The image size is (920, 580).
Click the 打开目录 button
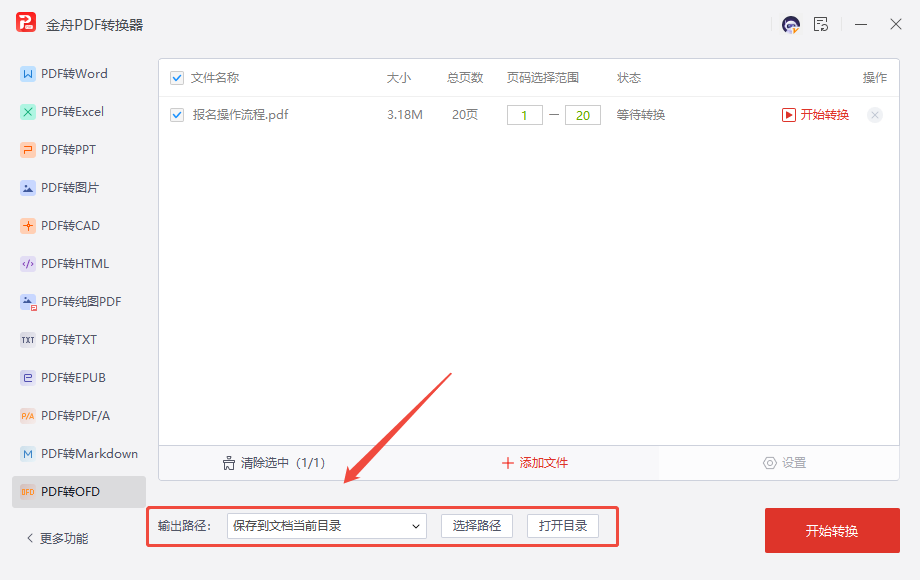563,526
